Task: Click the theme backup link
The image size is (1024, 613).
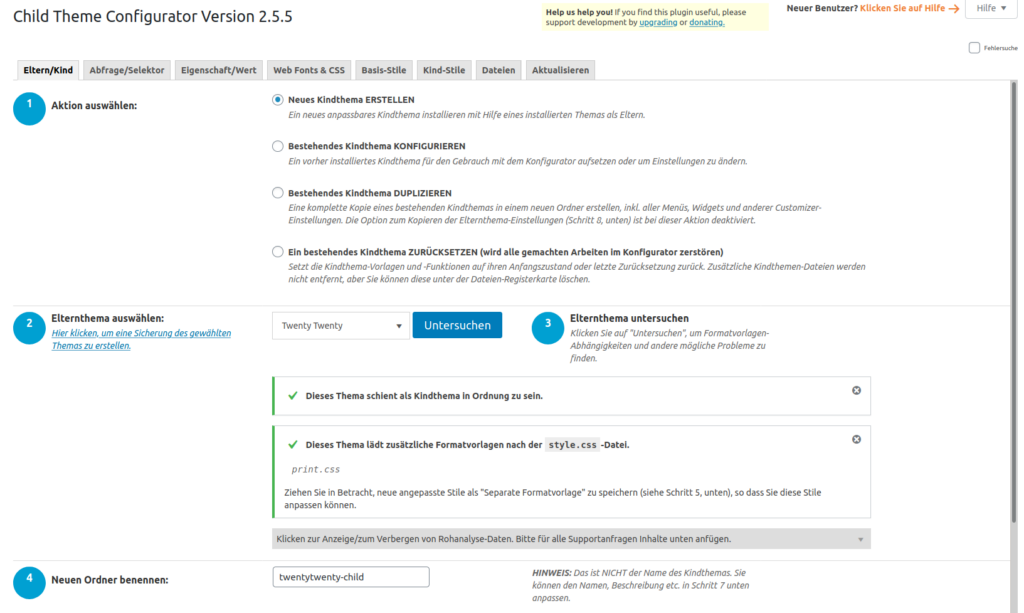Action: point(141,339)
